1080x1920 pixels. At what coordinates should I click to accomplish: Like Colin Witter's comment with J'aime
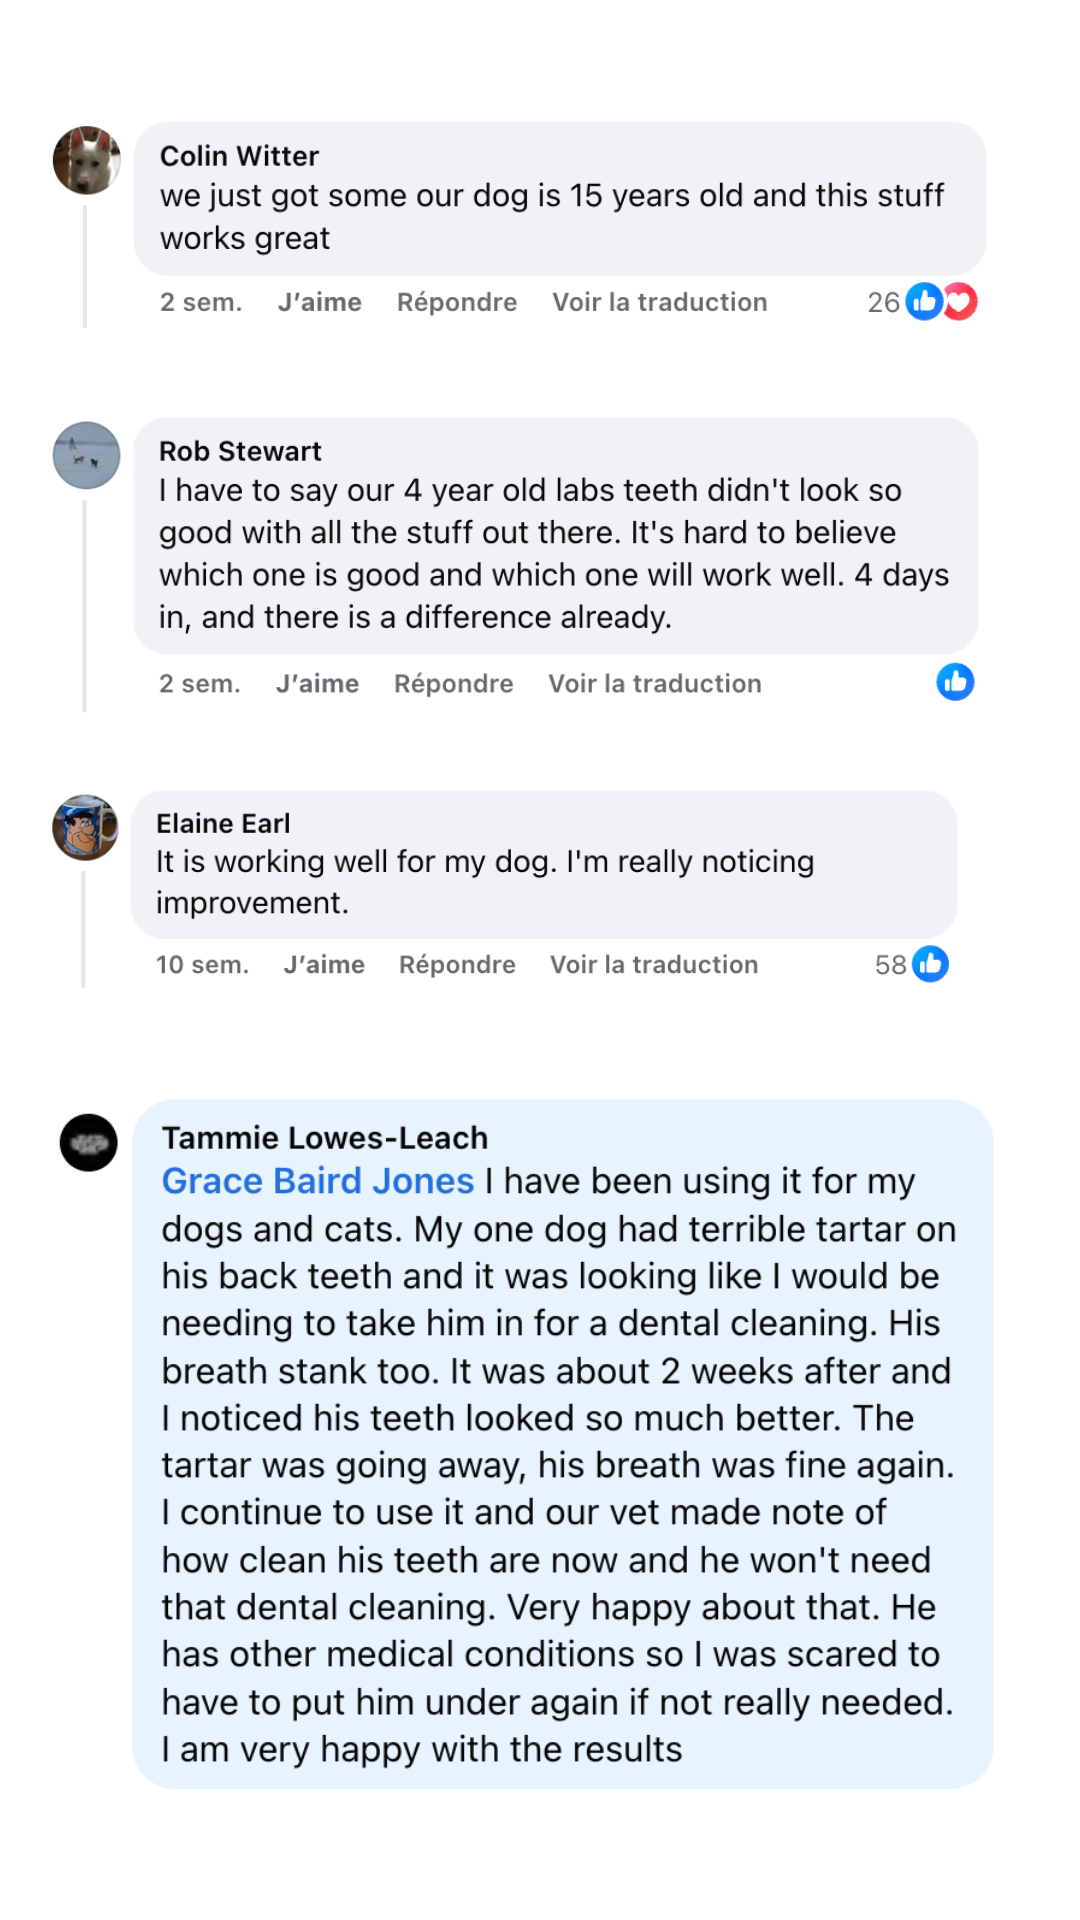(x=319, y=302)
